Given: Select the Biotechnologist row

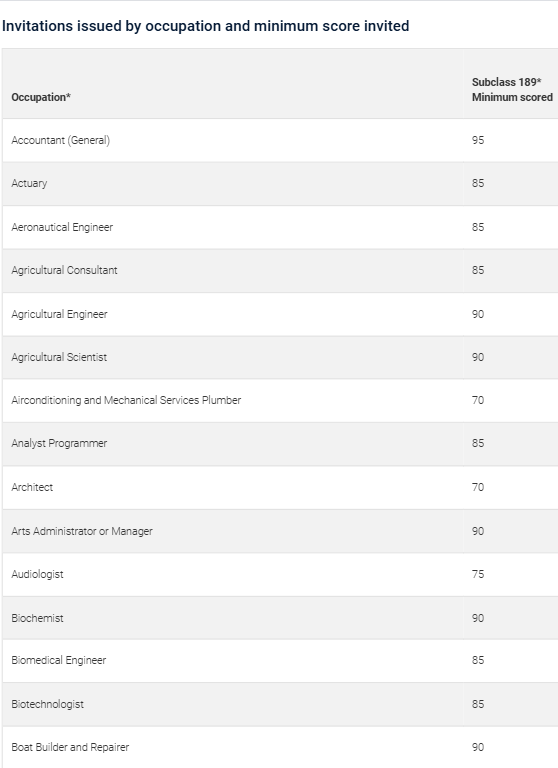Looking at the screenshot, I should [x=280, y=704].
